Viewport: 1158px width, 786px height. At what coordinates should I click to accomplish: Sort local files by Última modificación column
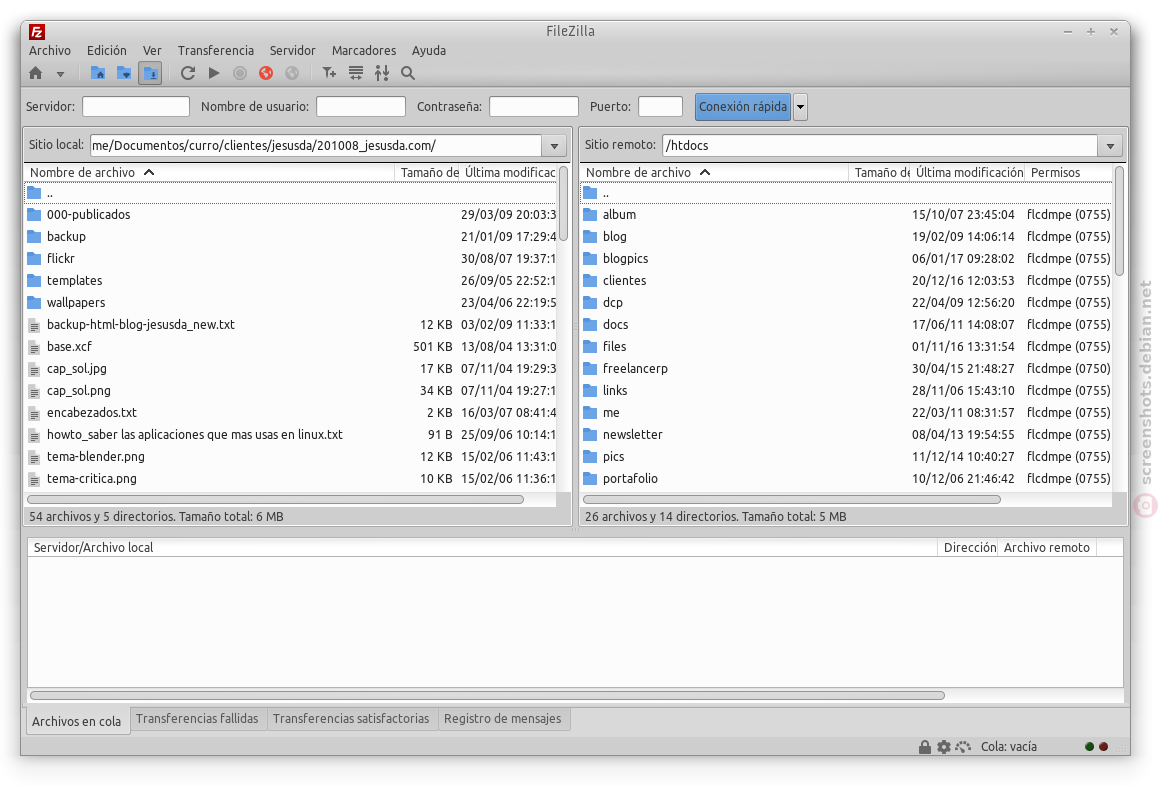pyautogui.click(x=509, y=173)
